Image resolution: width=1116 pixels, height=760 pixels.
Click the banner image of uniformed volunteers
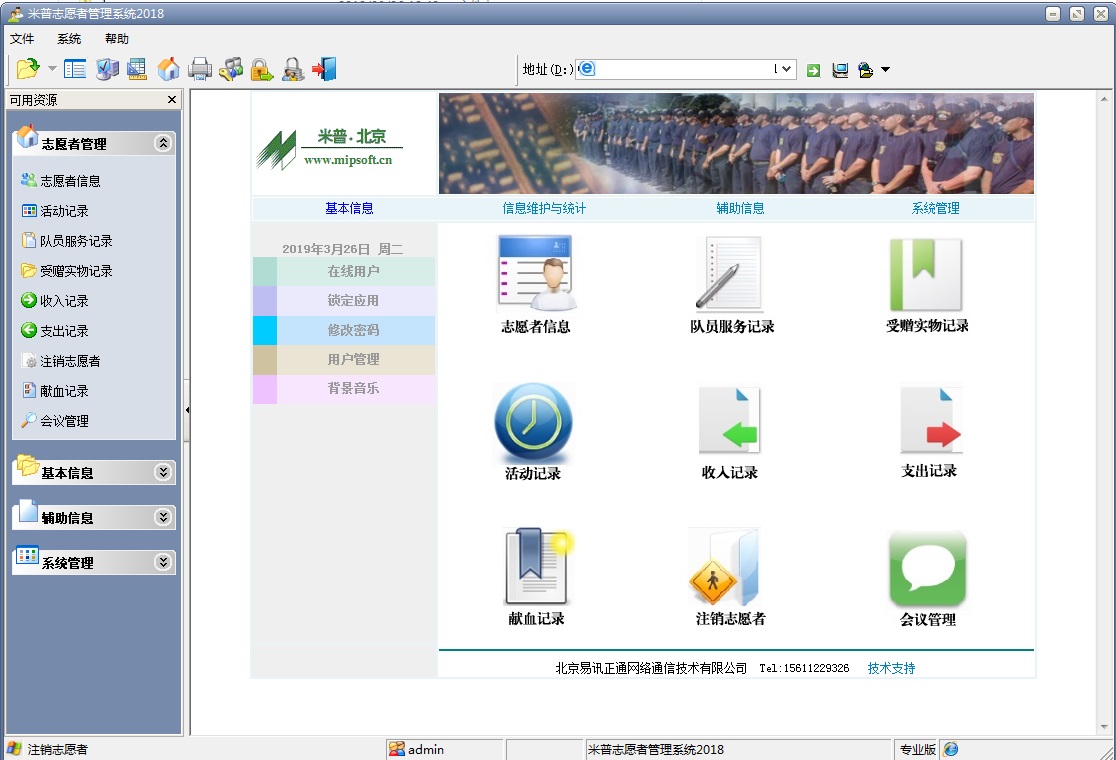point(736,144)
